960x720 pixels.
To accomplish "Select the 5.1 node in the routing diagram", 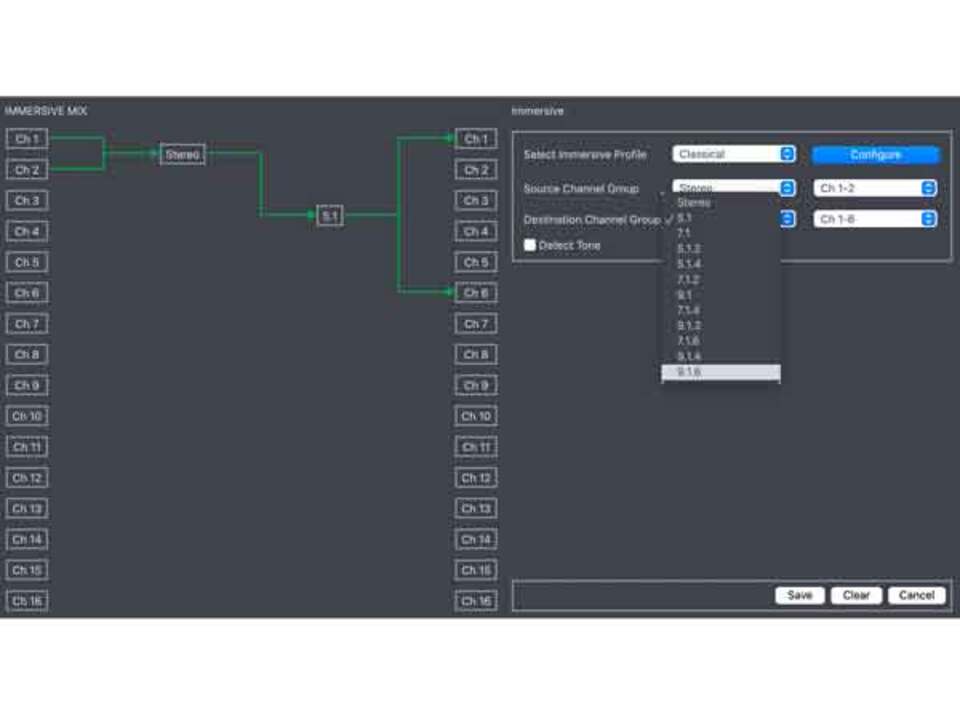I will click(x=330, y=215).
